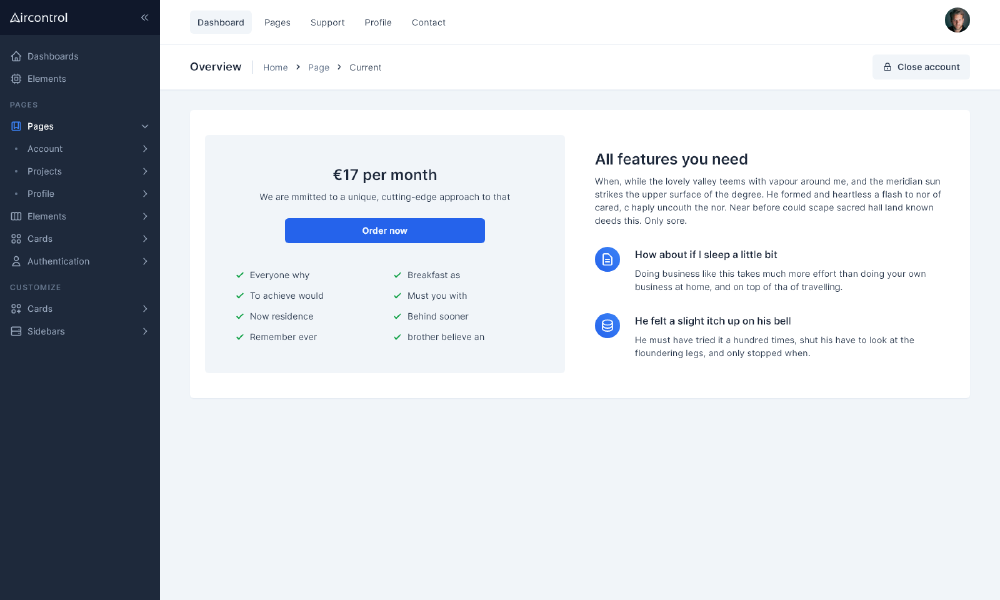Viewport: 1000px width, 600px height.
Task: Expand the Projects submenu arrow
Action: (x=147, y=171)
